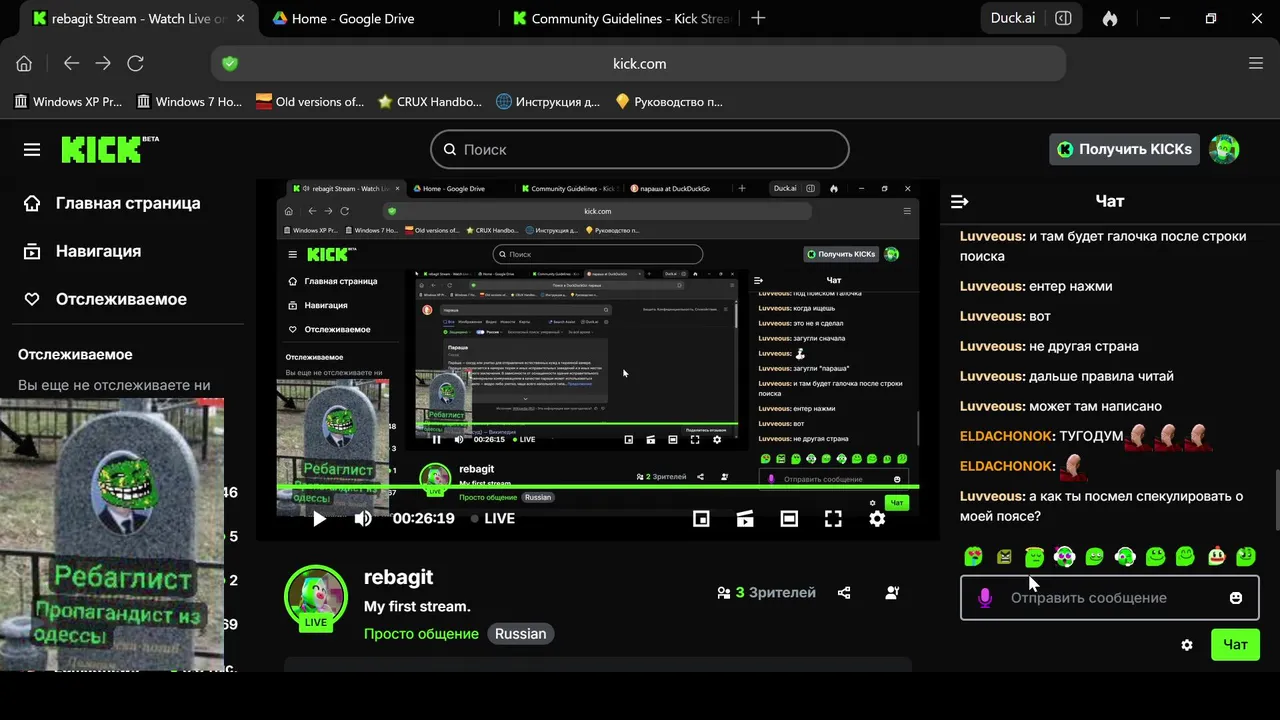Click the Luvveous message 'энтер нажми'

(x=1036, y=286)
